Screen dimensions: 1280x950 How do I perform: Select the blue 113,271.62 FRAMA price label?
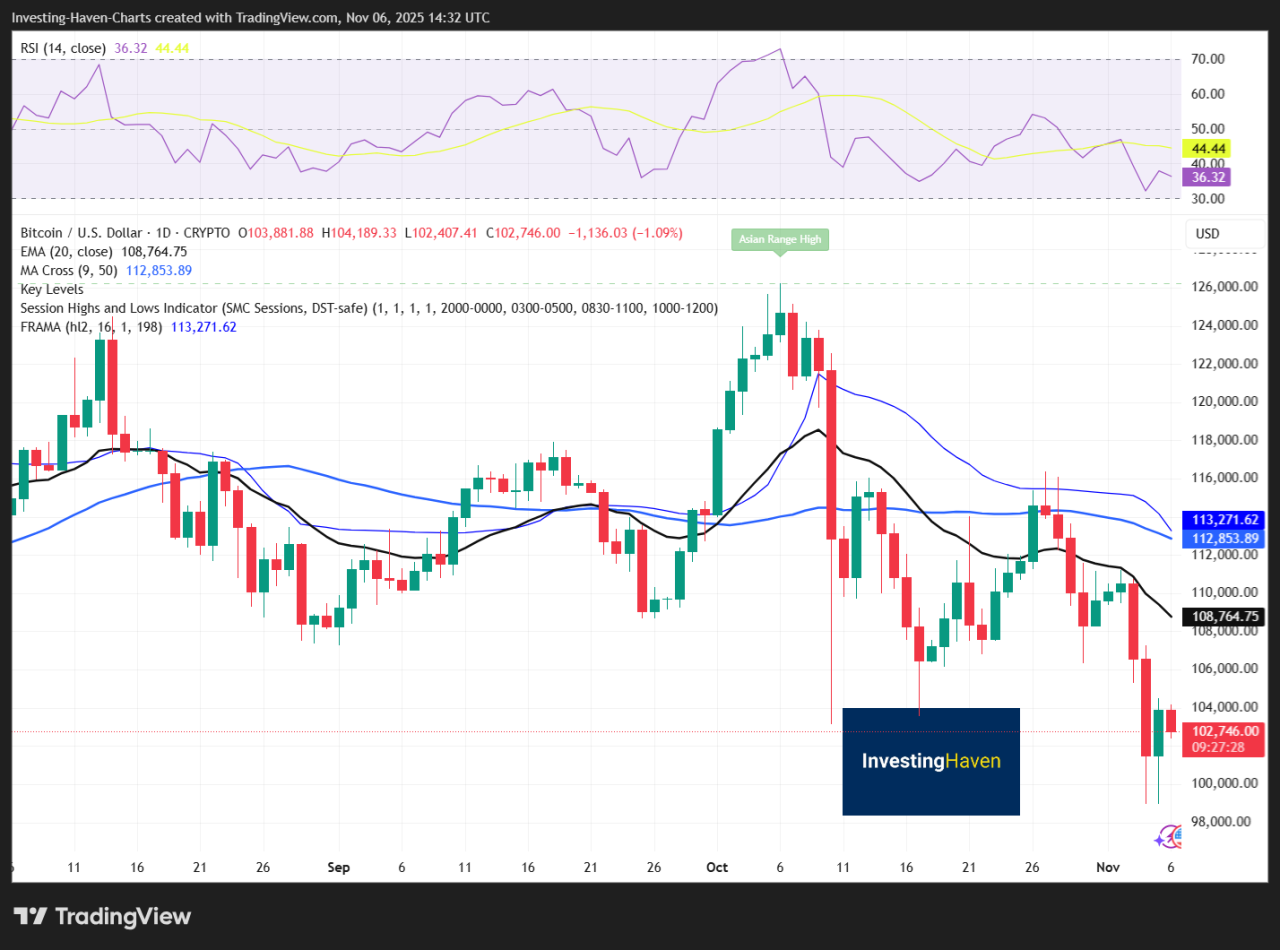1222,519
